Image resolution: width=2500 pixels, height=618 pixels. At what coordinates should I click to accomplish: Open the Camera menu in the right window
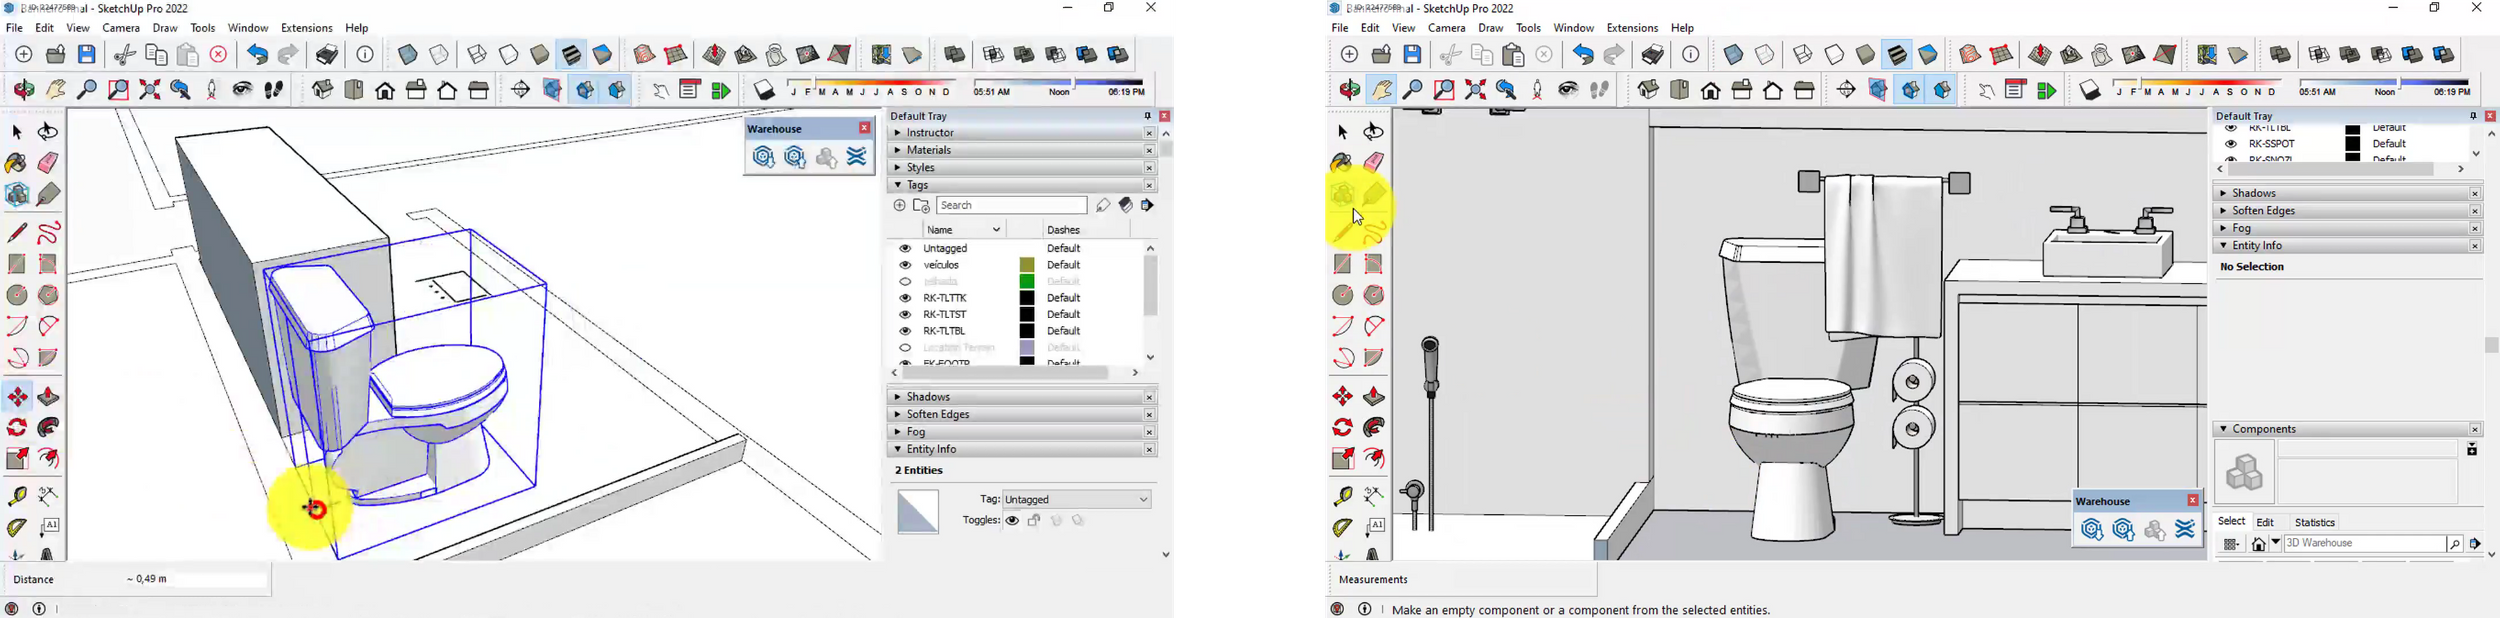1446,28
